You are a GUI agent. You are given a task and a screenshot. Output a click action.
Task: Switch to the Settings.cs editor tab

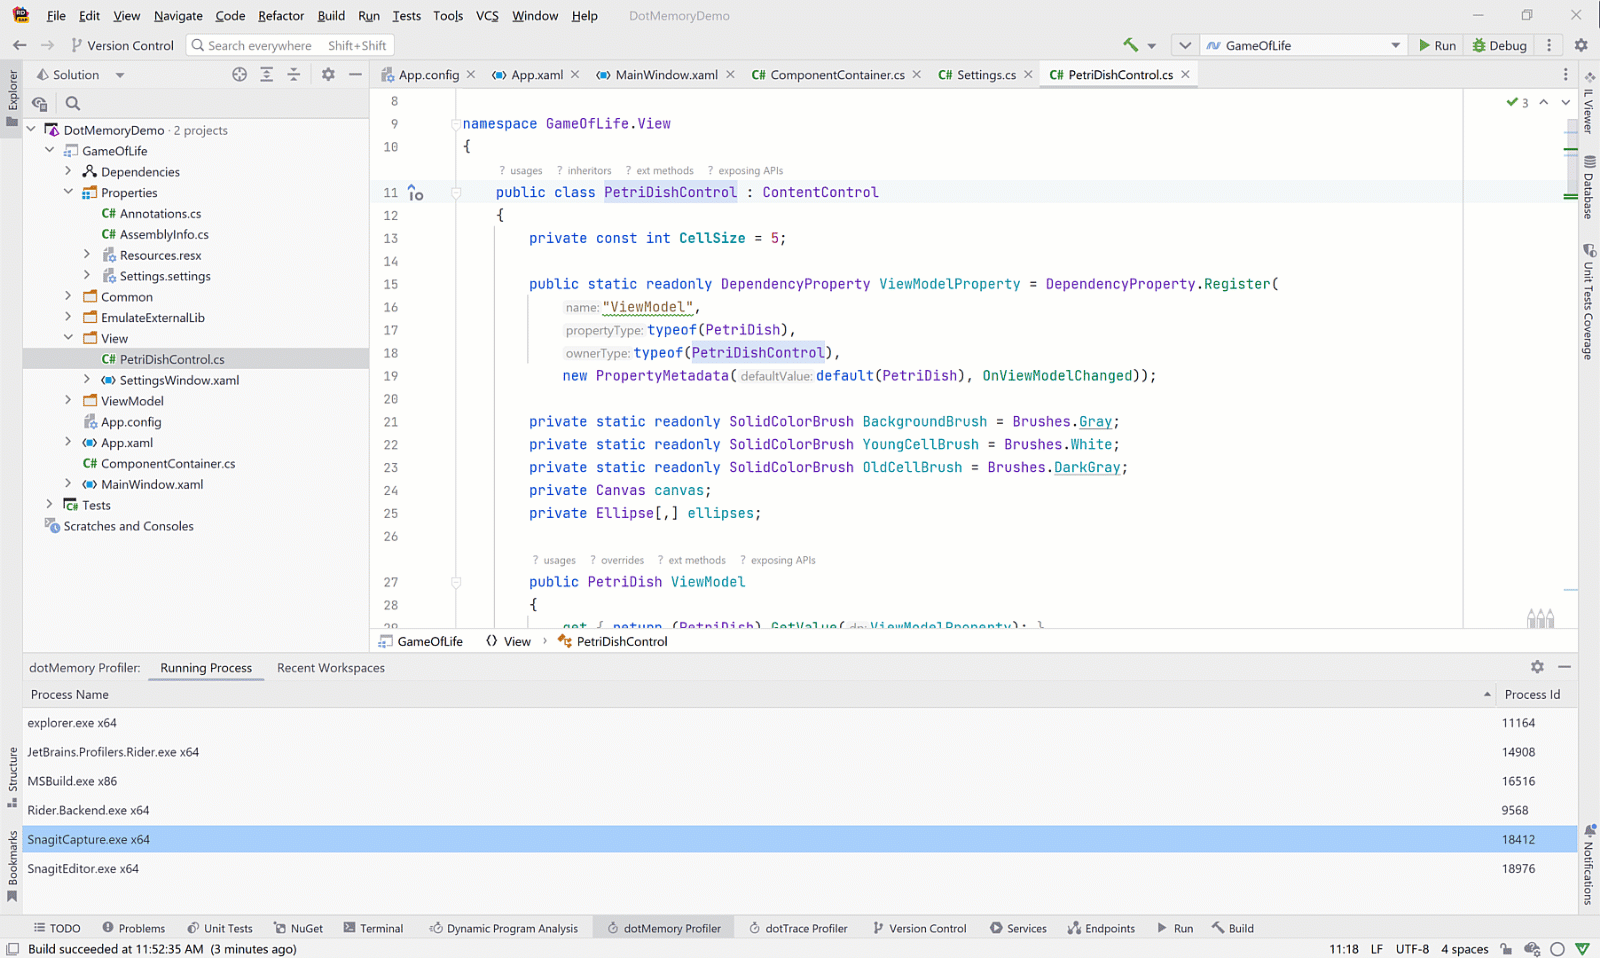[983, 74]
